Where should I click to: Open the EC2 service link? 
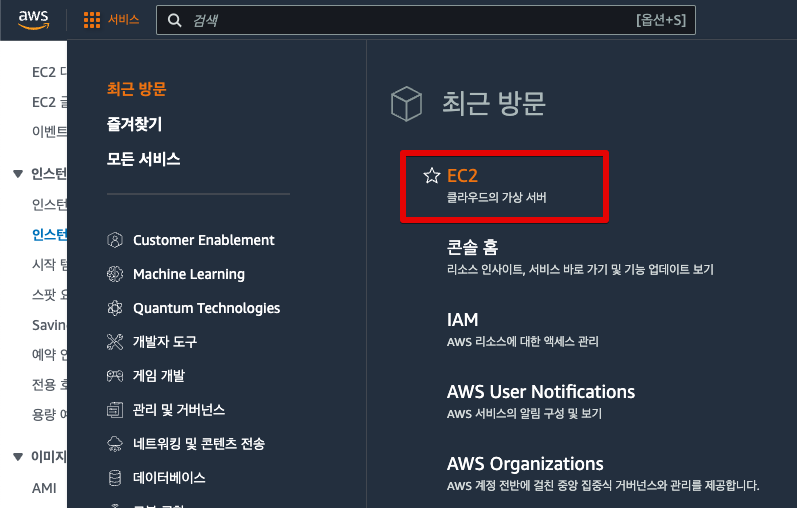tap(462, 176)
